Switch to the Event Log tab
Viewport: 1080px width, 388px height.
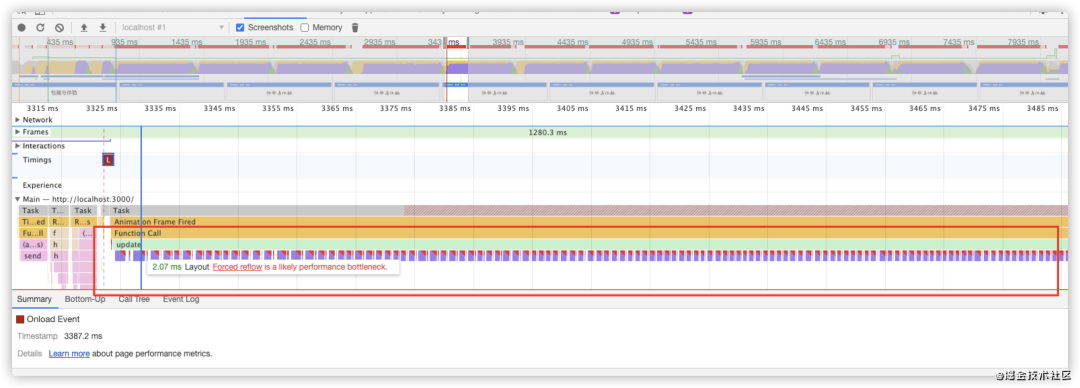tap(180, 300)
